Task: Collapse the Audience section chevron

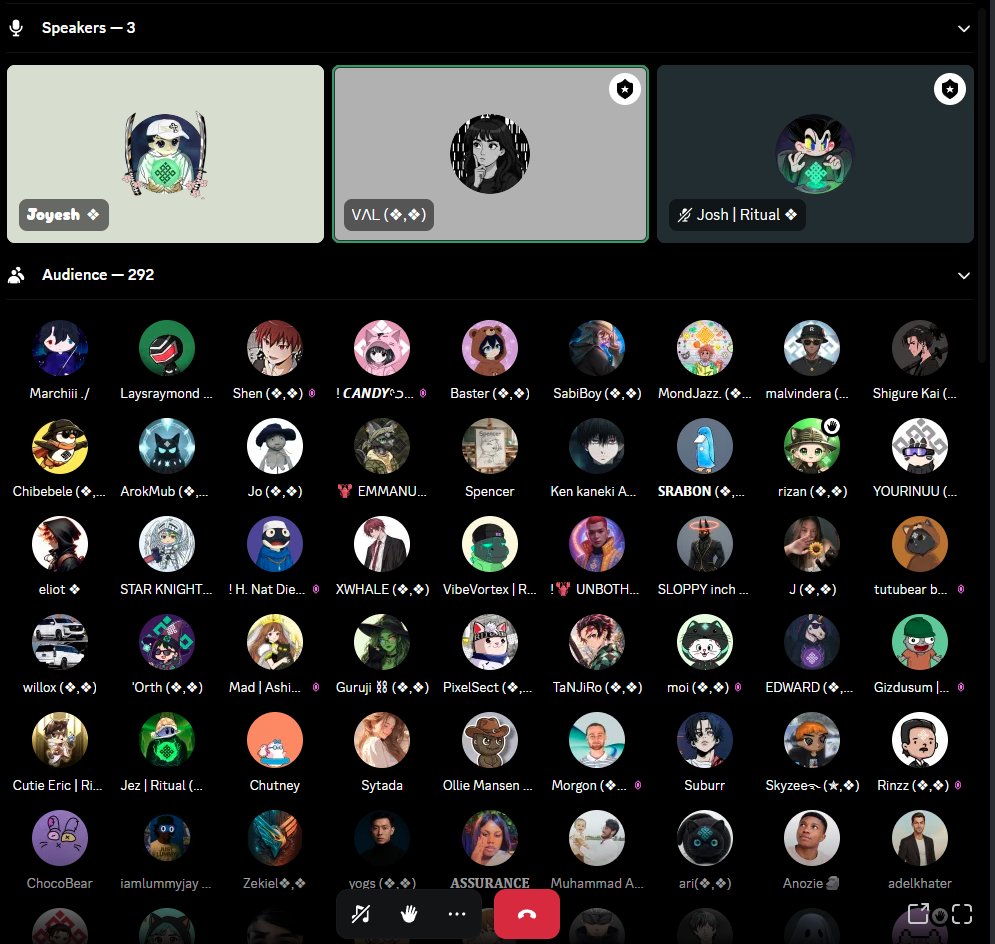Action: [963, 275]
